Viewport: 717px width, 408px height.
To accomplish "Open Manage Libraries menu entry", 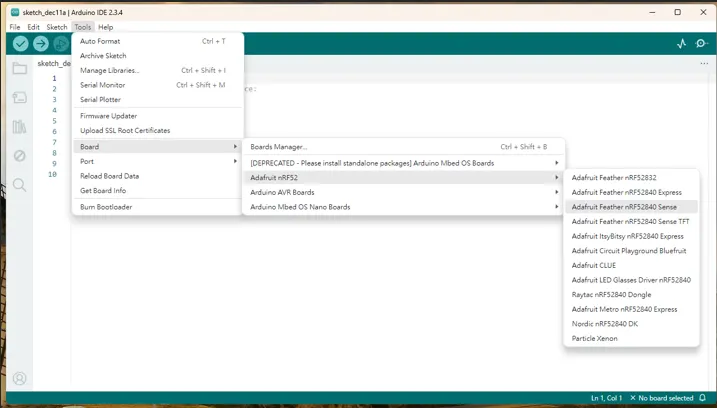I will tap(157, 70).
